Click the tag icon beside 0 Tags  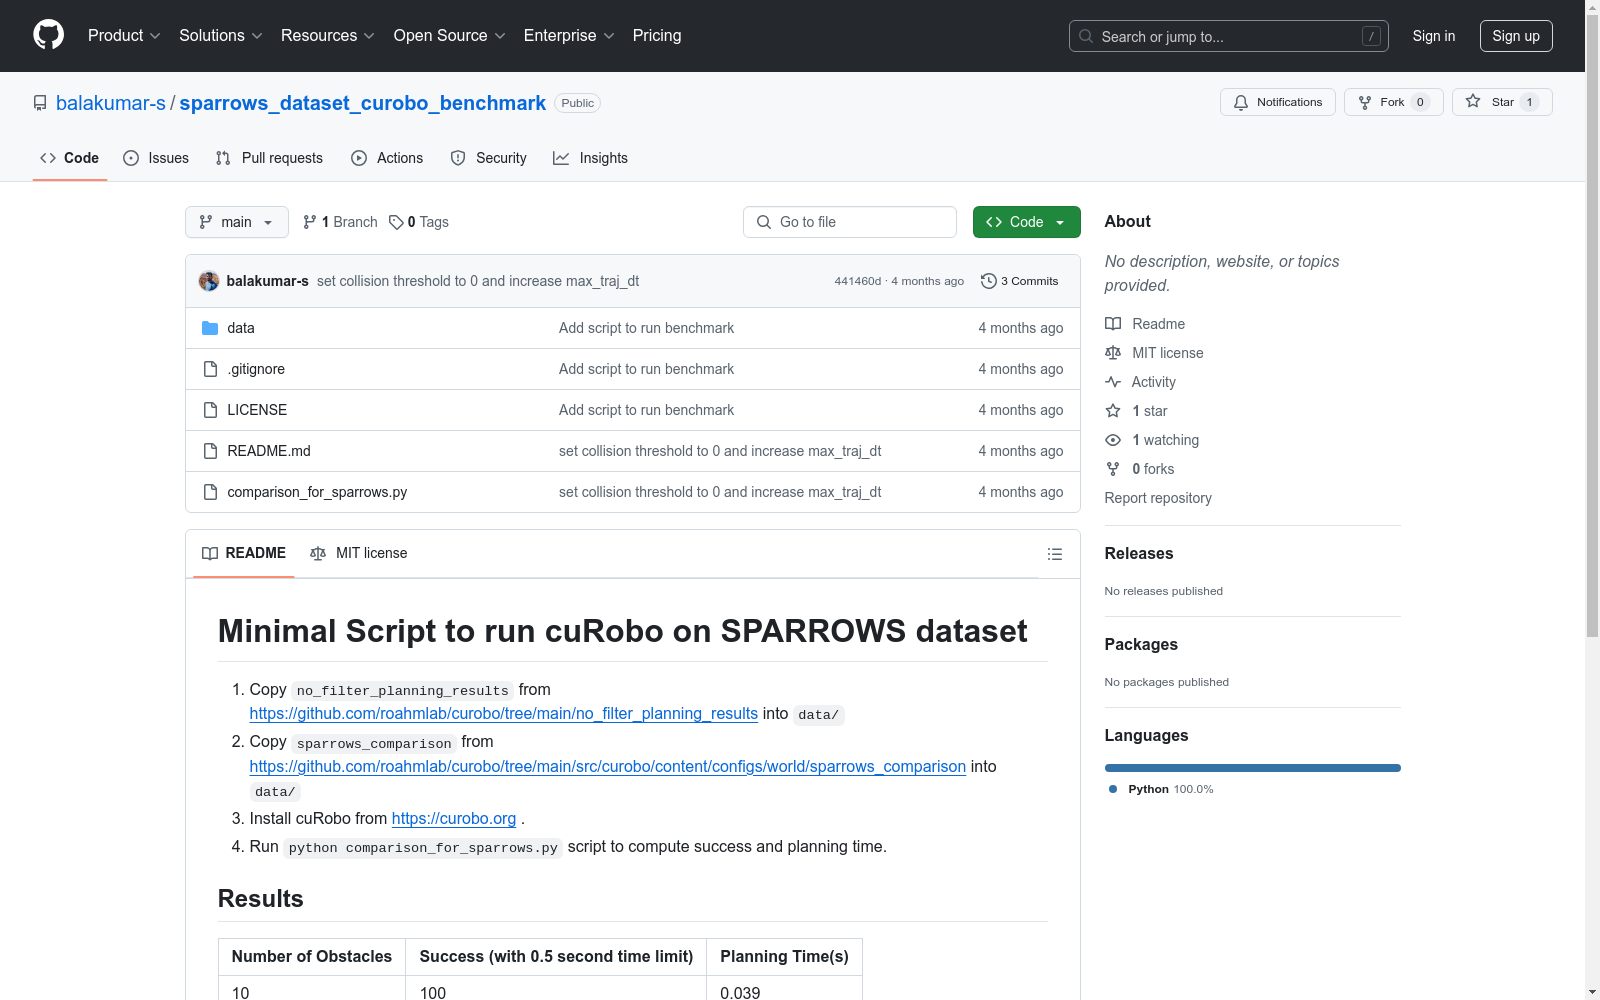click(x=396, y=222)
